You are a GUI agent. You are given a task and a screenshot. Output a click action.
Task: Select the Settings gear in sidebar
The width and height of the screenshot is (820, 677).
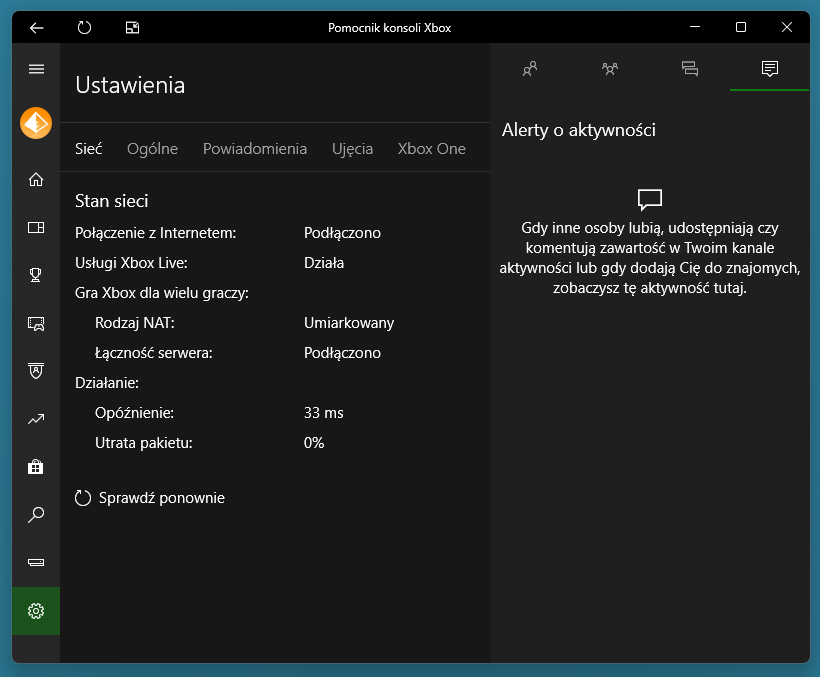click(x=36, y=611)
